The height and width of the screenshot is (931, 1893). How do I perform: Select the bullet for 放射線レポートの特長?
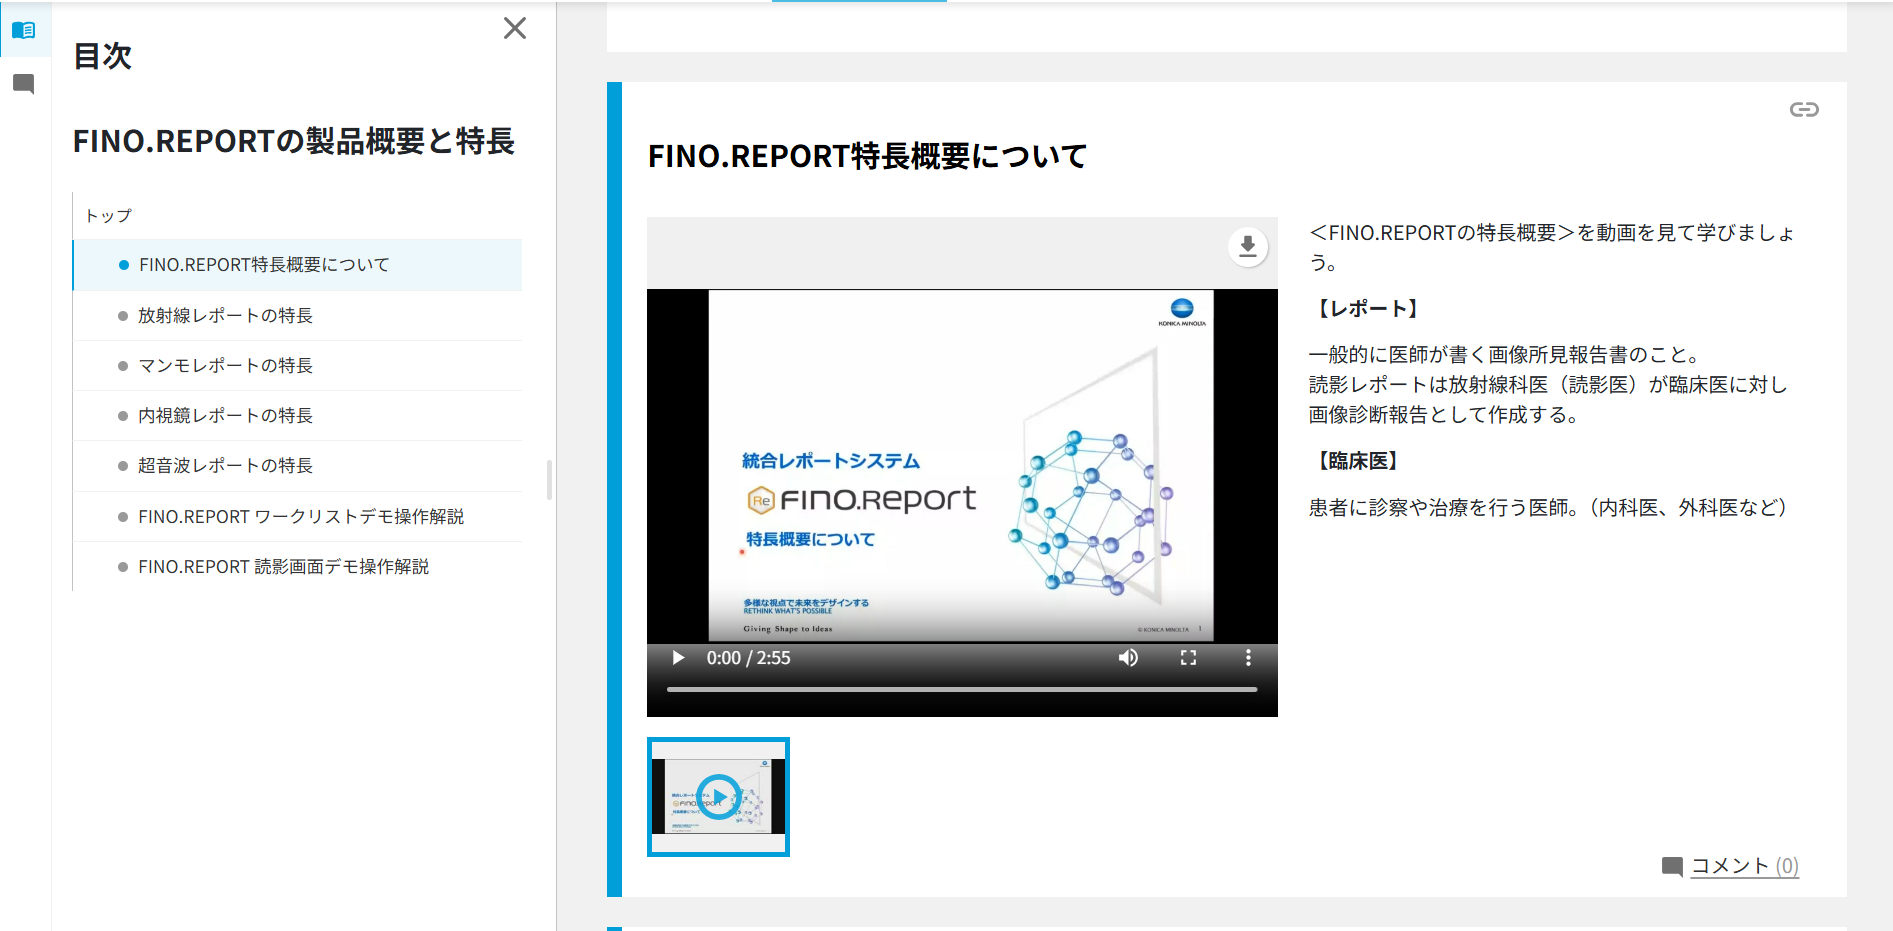tap(123, 315)
